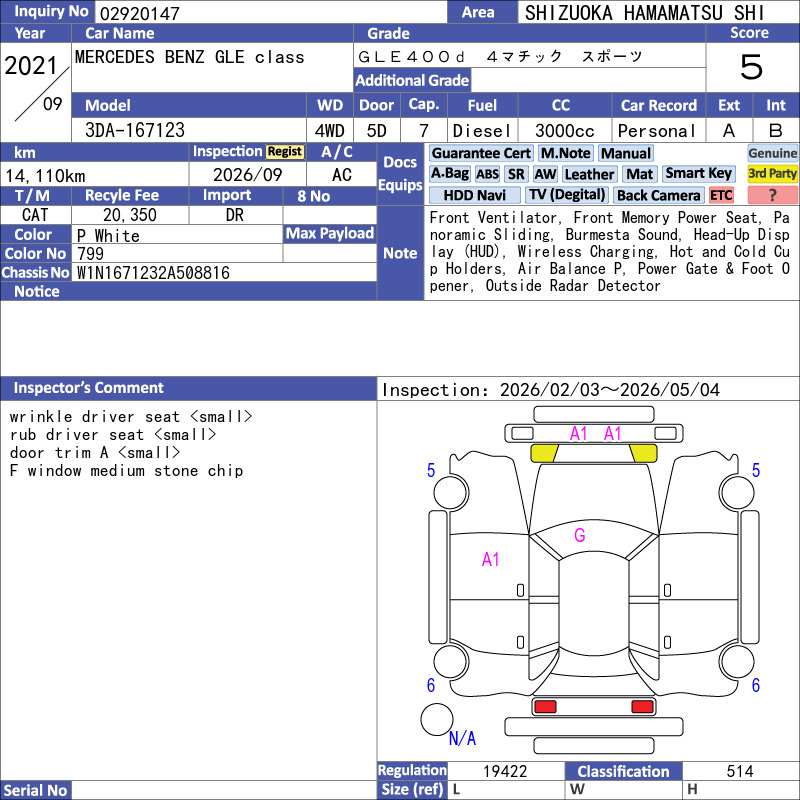Viewport: 800px width, 800px height.
Task: Toggle the yellow 3rd Party tag
Action: (x=773, y=174)
